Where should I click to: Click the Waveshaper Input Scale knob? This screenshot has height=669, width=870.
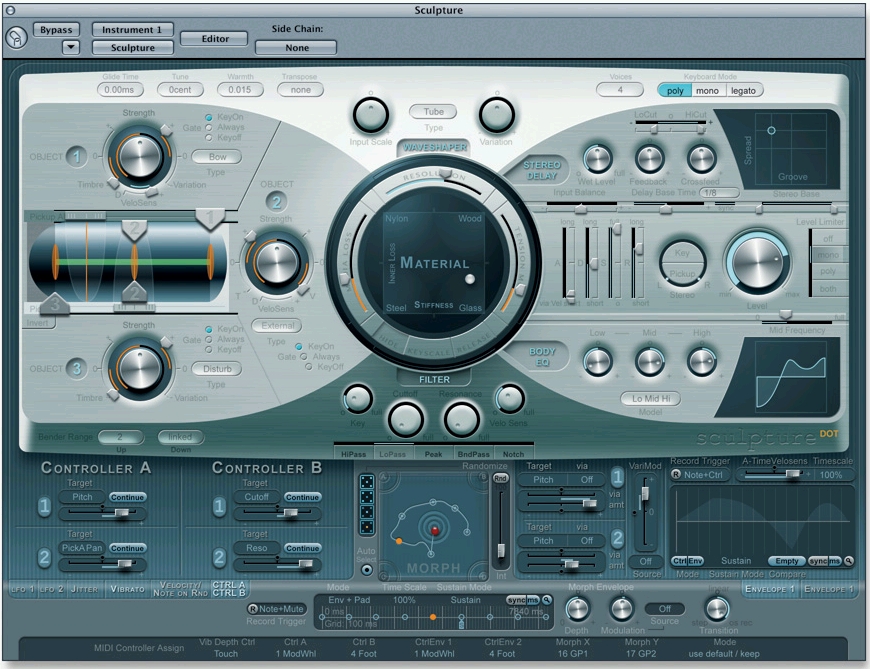pos(370,115)
